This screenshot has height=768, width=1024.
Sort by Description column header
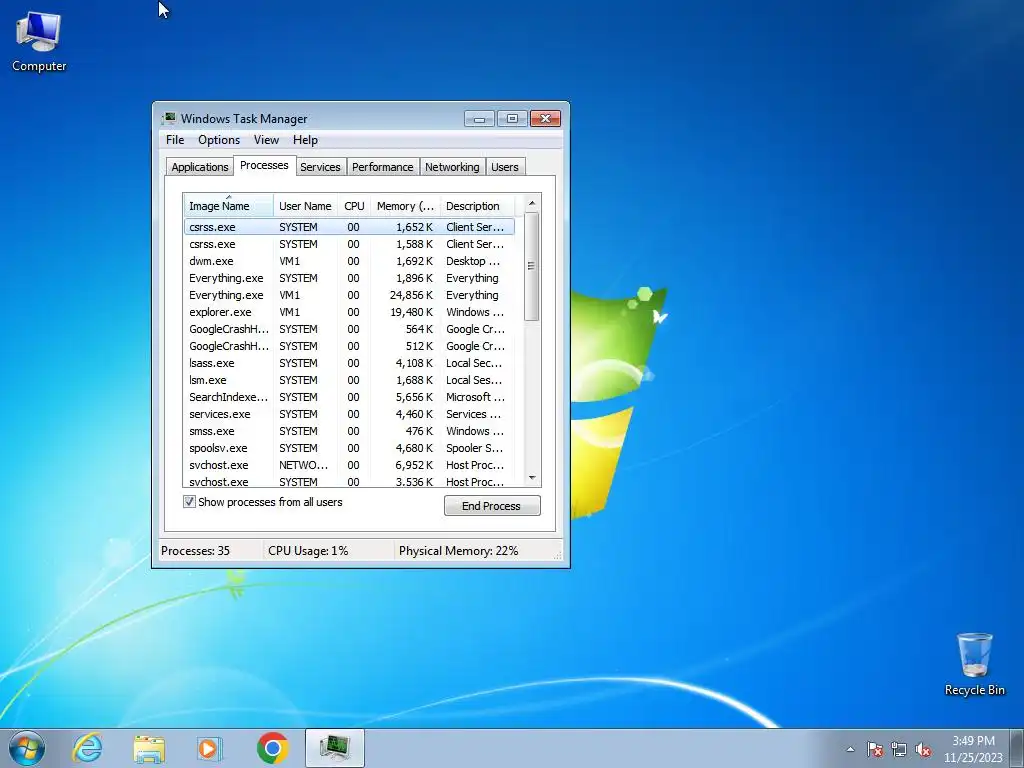tap(477, 206)
